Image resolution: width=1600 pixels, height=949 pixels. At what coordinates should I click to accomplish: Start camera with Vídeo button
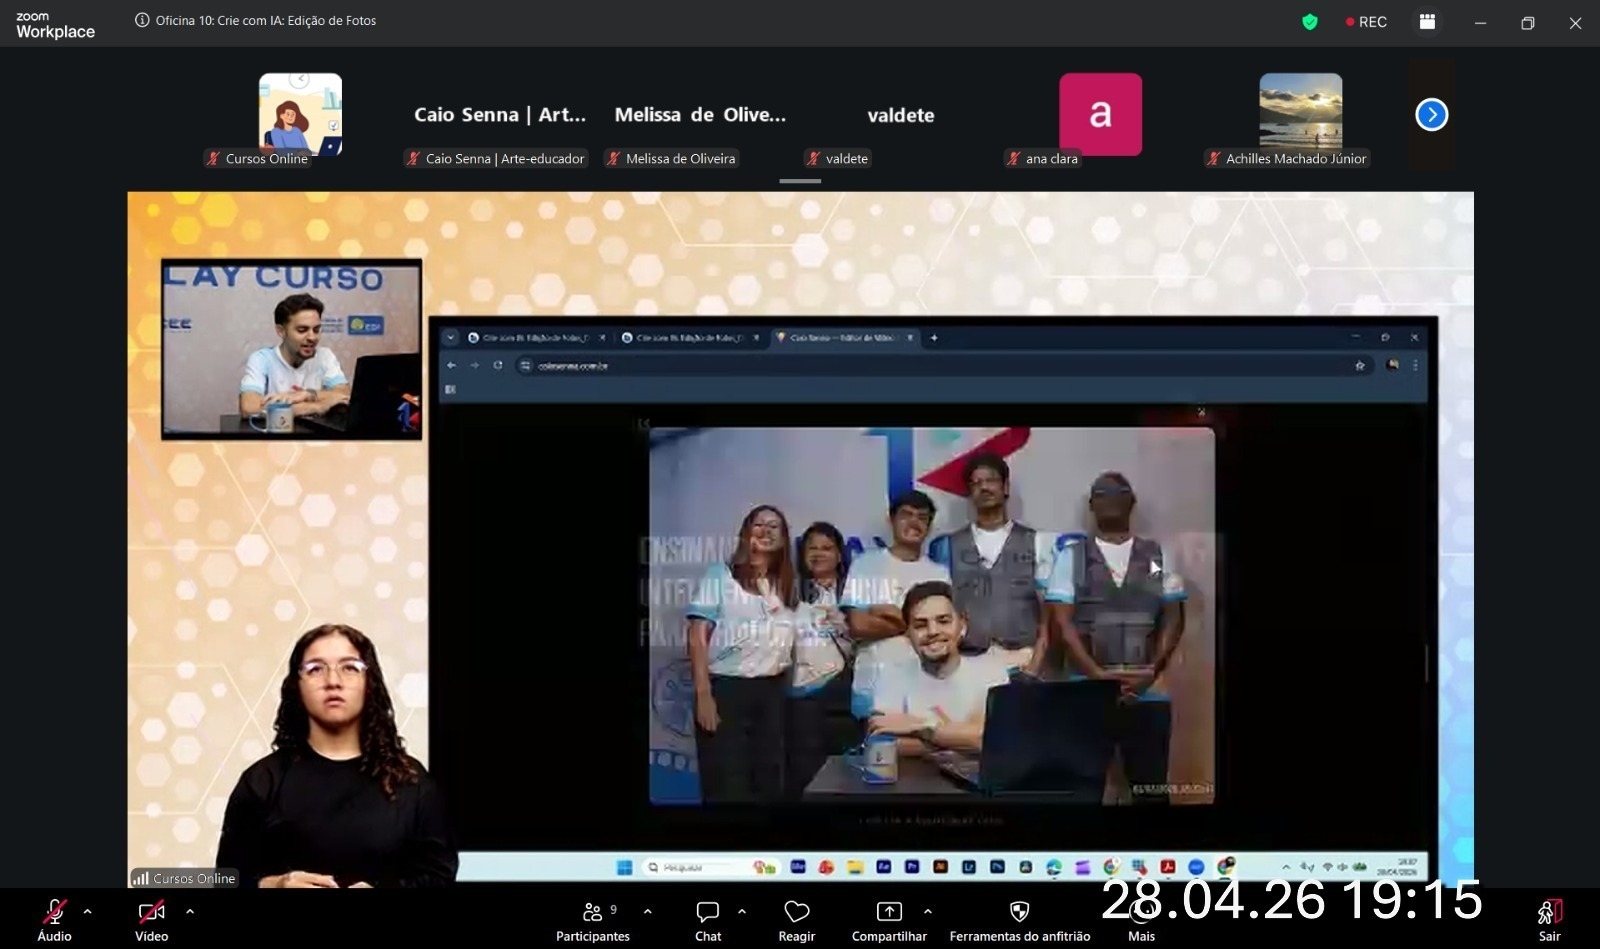(151, 919)
